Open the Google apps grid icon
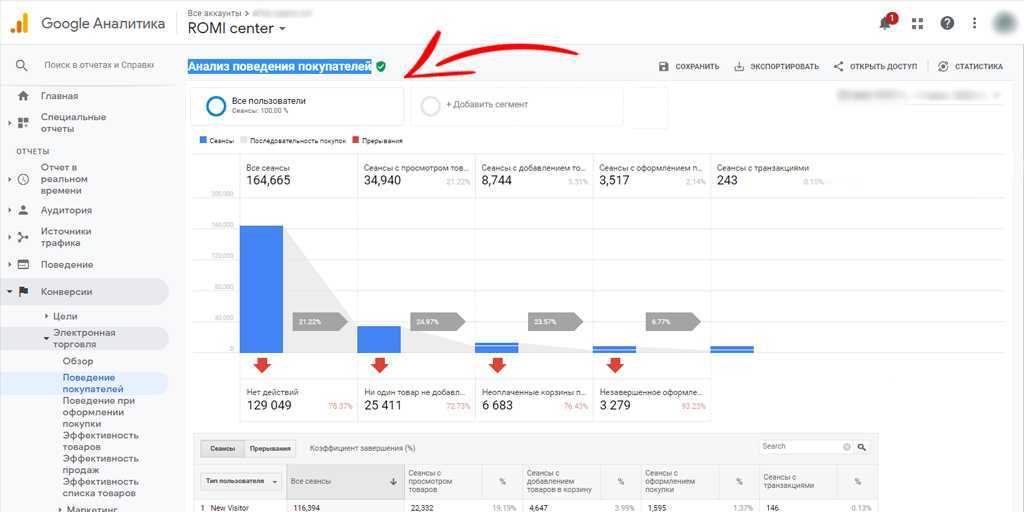 [917, 23]
